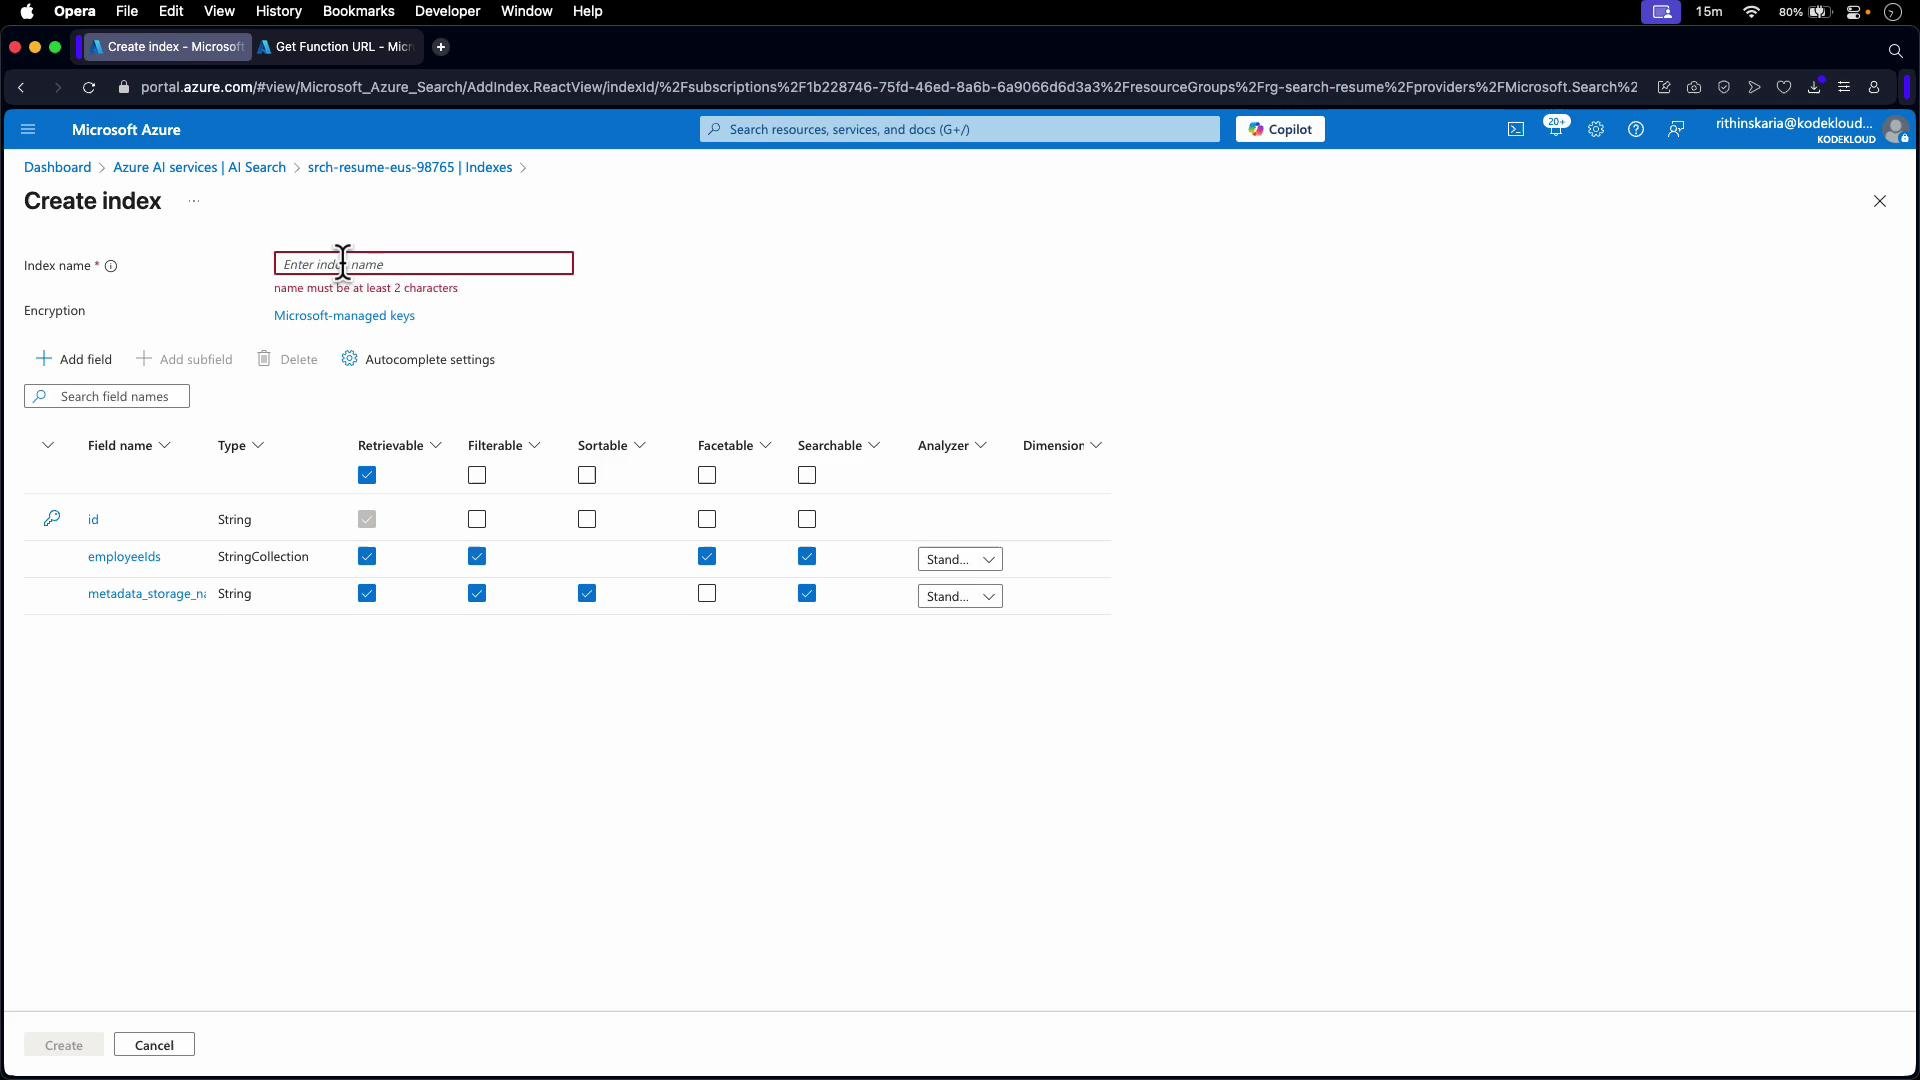The width and height of the screenshot is (1920, 1080).
Task: Check Filterable for the id field
Action: [477, 519]
